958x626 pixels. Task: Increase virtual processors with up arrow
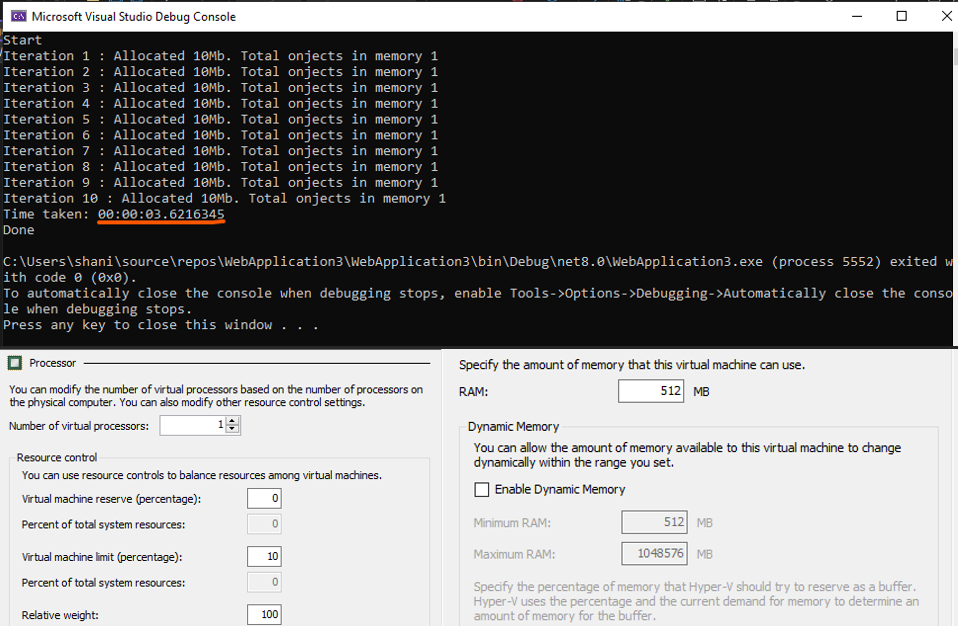pyautogui.click(x=233, y=422)
